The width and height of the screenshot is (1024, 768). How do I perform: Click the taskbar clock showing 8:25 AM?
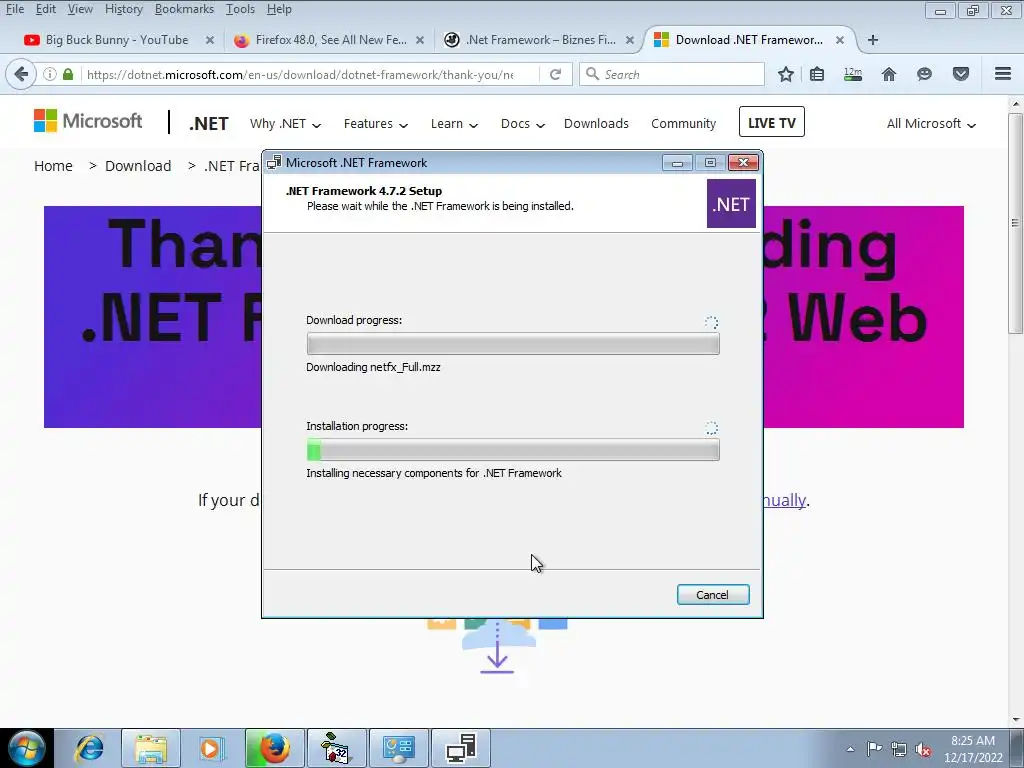click(x=973, y=749)
